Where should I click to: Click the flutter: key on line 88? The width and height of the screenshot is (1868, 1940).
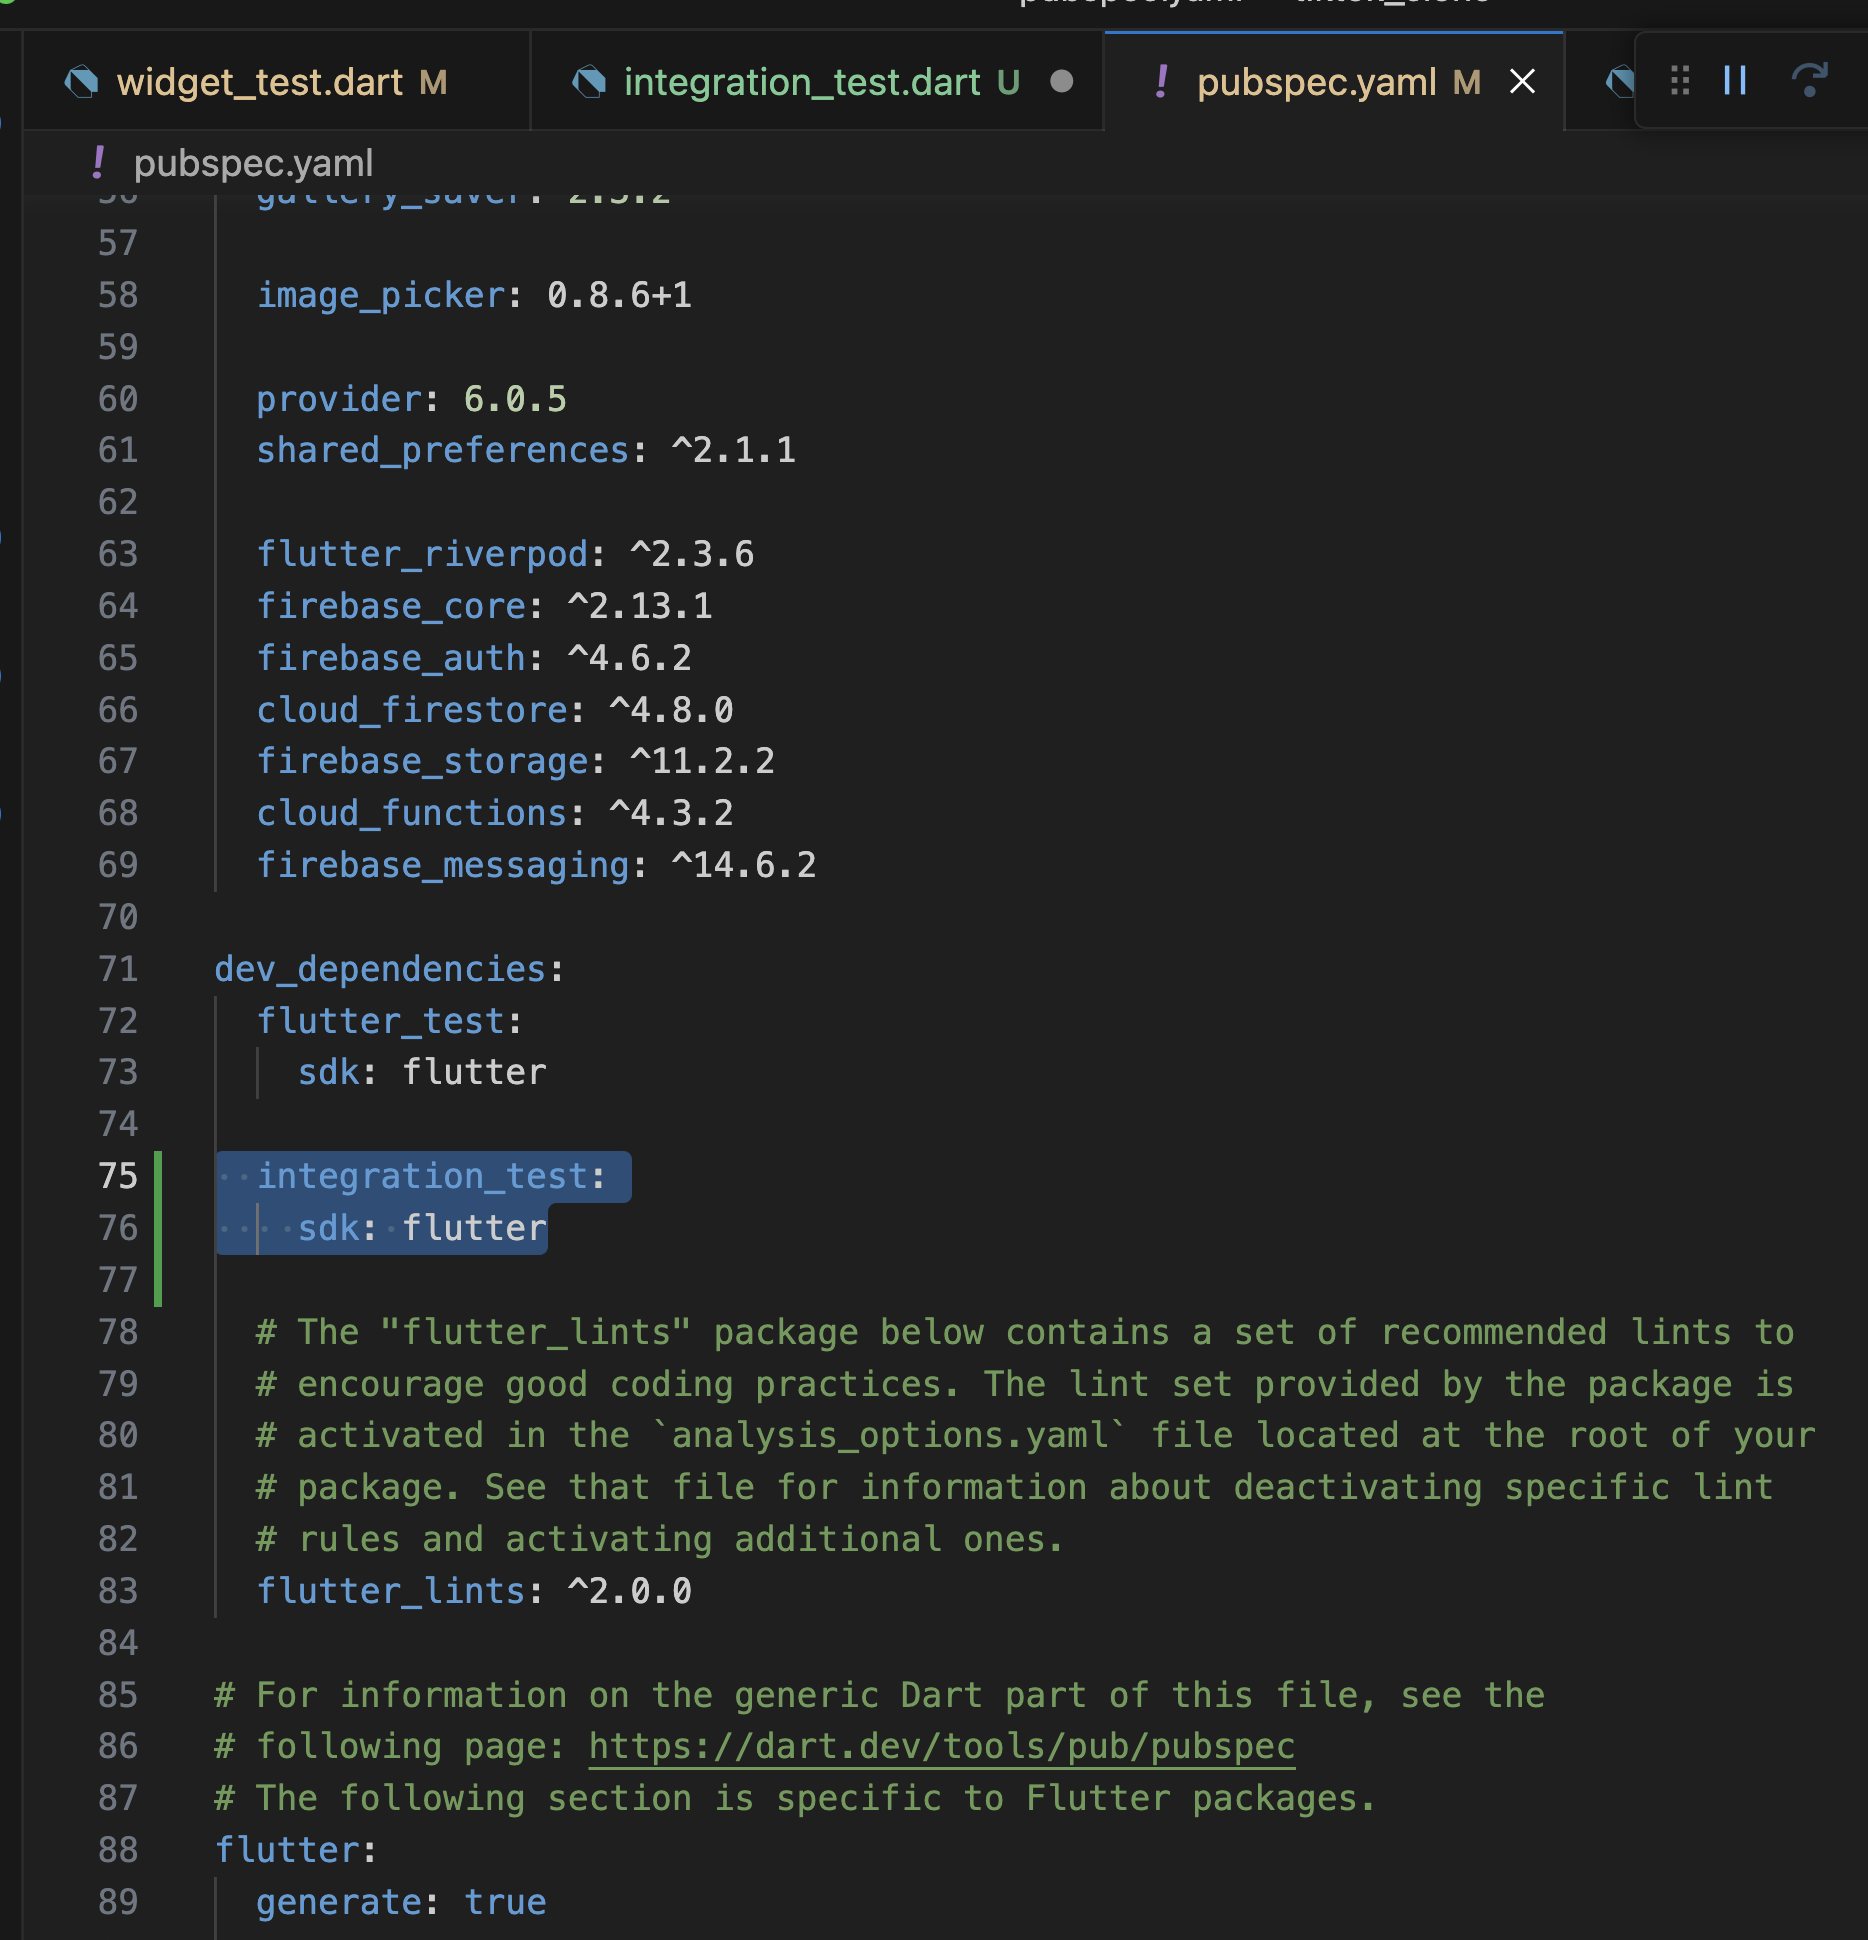296,1850
